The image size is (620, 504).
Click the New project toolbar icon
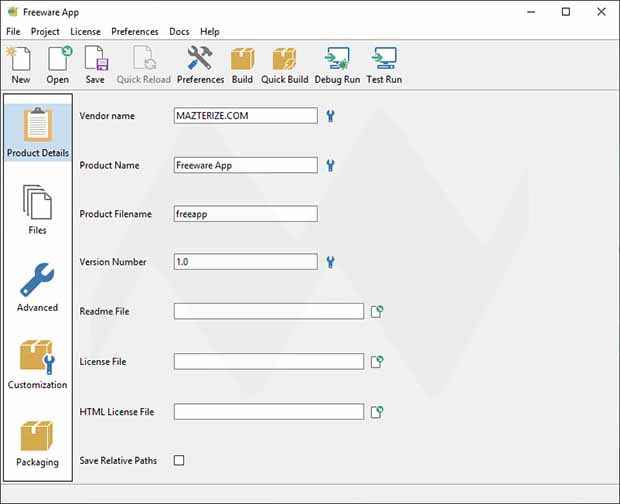(20, 64)
